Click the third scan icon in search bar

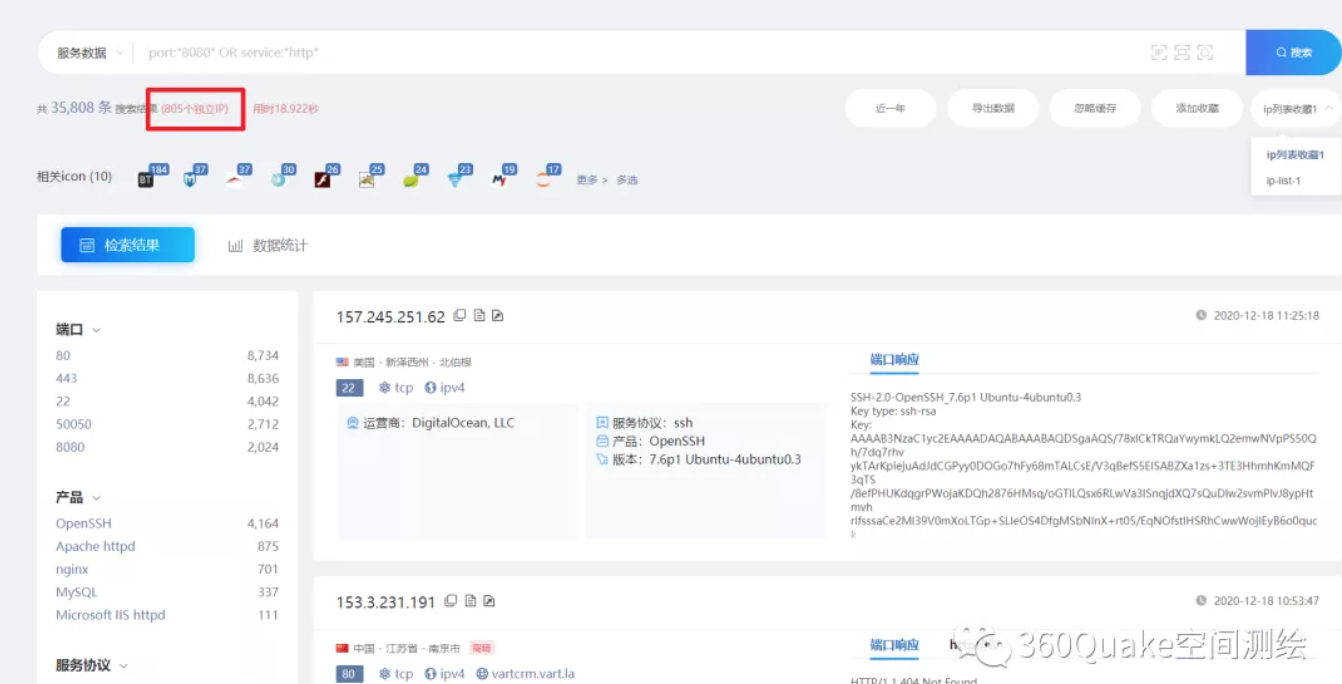click(1205, 53)
